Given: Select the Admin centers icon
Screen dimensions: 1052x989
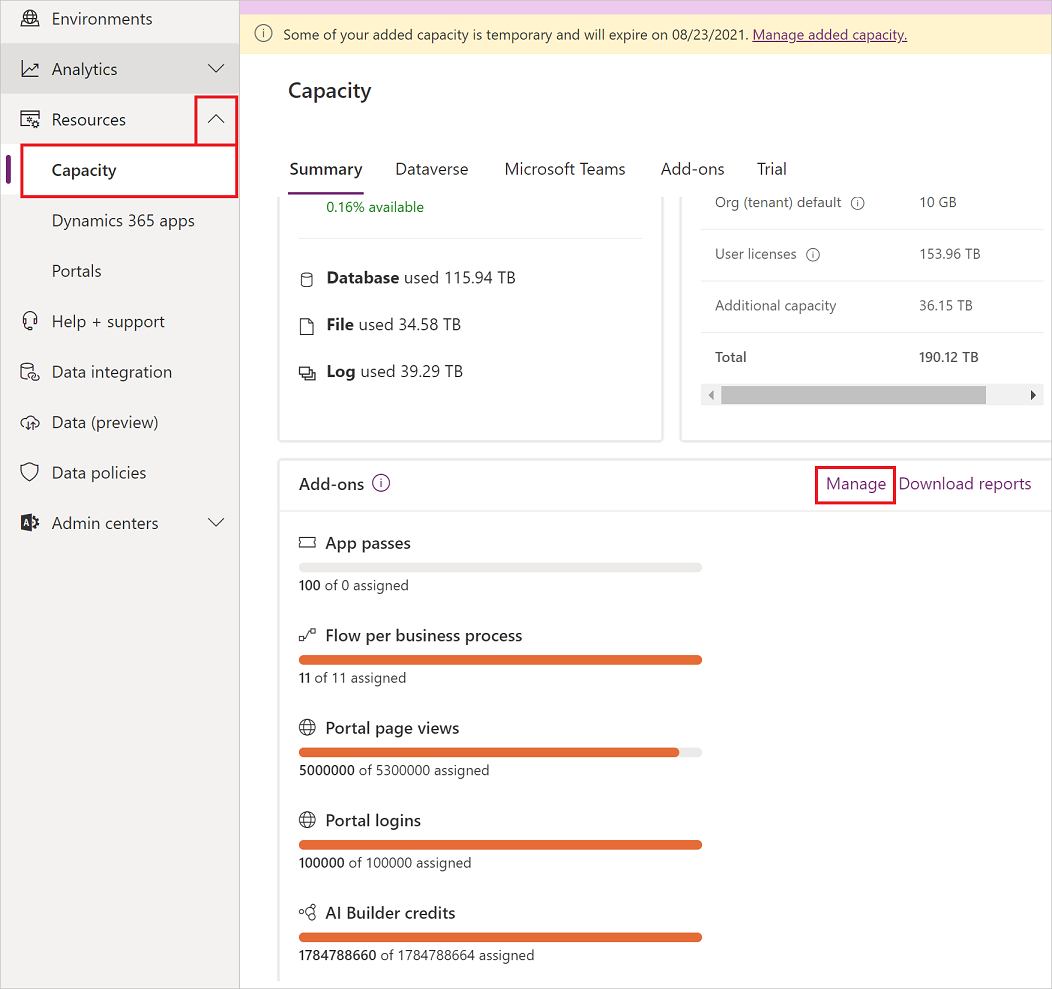Looking at the screenshot, I should [29, 522].
